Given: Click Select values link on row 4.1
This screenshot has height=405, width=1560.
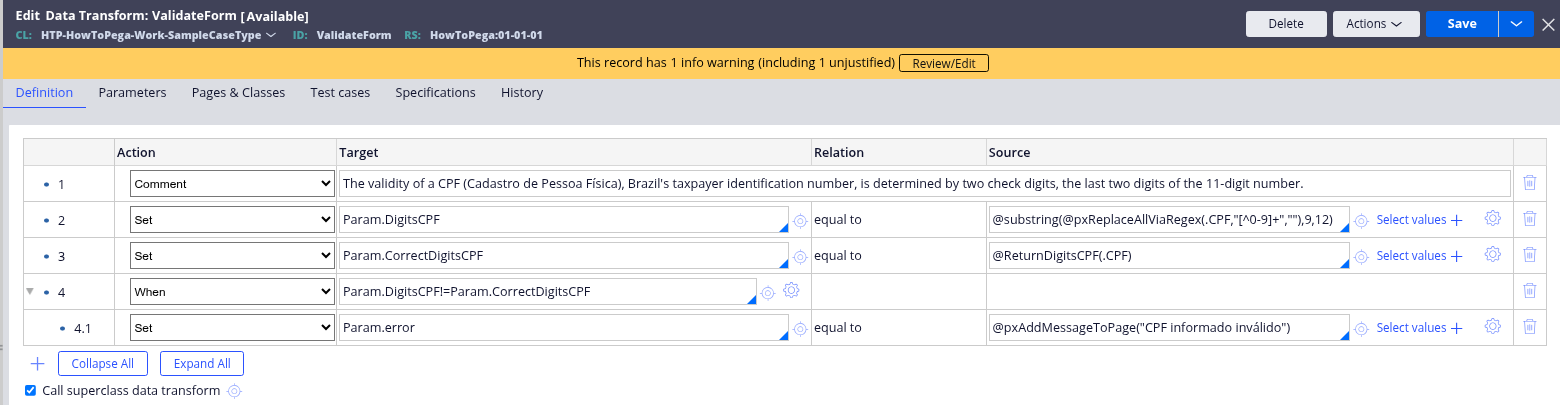Looking at the screenshot, I should point(1420,328).
